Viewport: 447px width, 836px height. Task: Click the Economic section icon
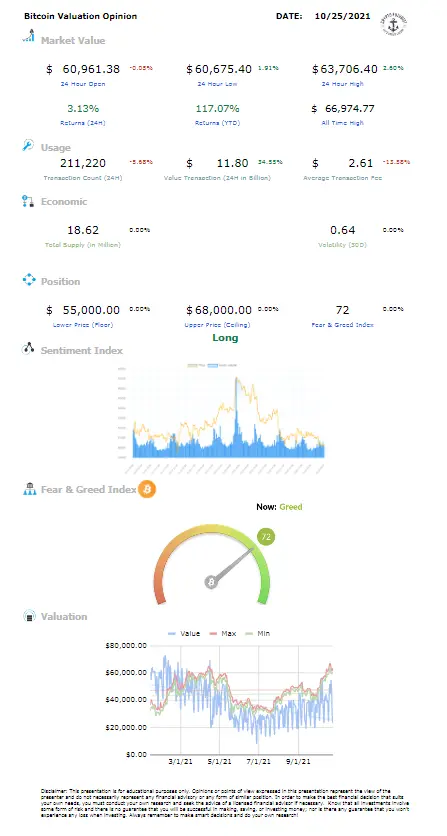[x=28, y=201]
